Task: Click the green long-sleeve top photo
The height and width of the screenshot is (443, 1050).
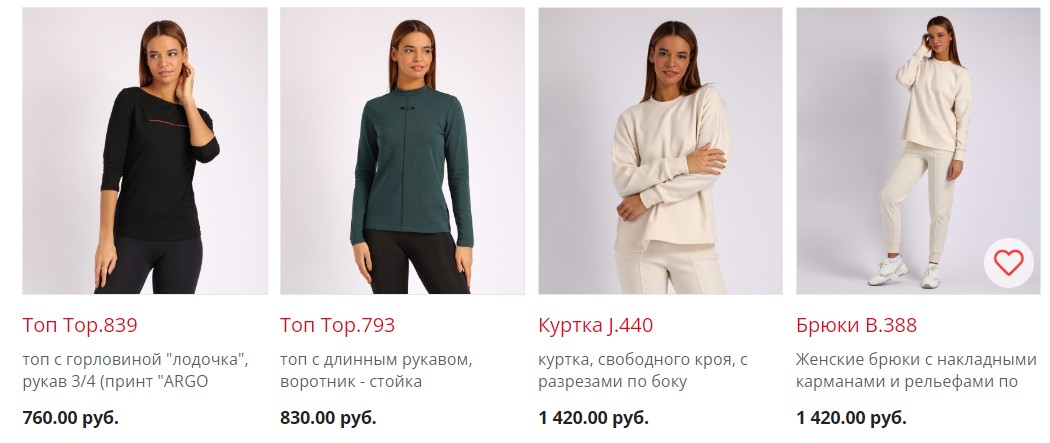Action: [402, 151]
